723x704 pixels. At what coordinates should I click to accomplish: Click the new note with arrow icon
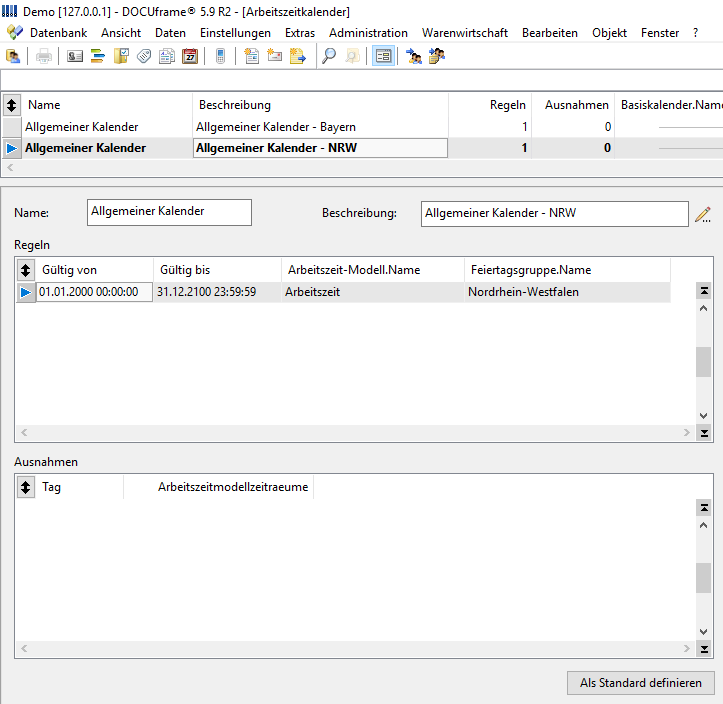297,56
